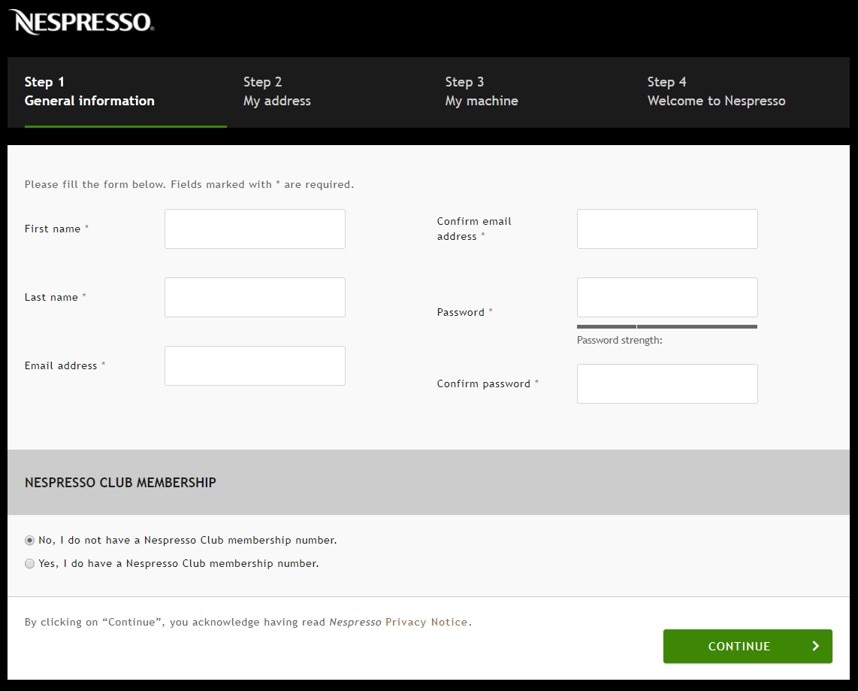Jump to Step 4 Welcome to Nespresso

click(x=716, y=91)
